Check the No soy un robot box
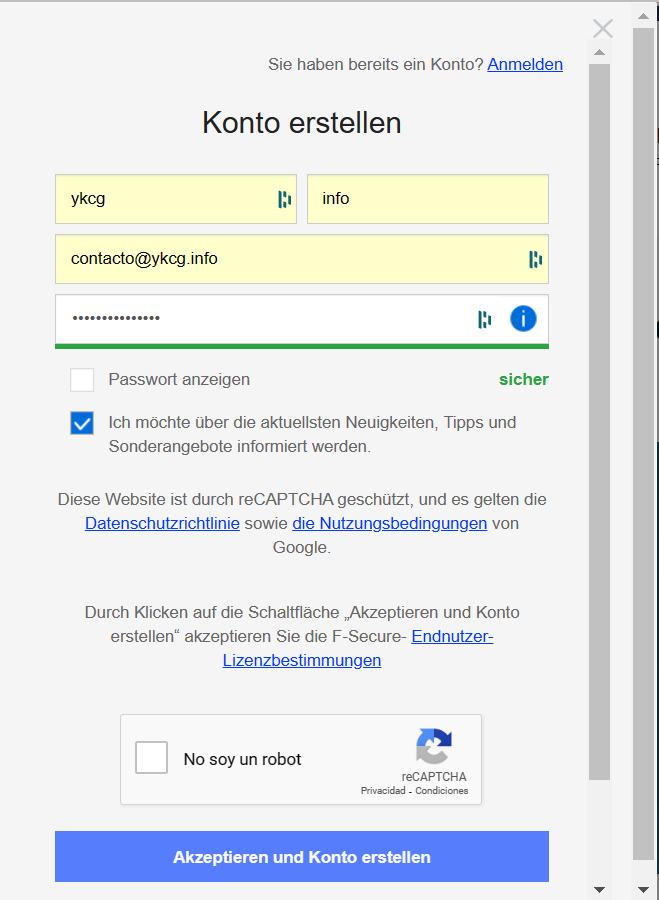The width and height of the screenshot is (659, 900). pyautogui.click(x=152, y=757)
